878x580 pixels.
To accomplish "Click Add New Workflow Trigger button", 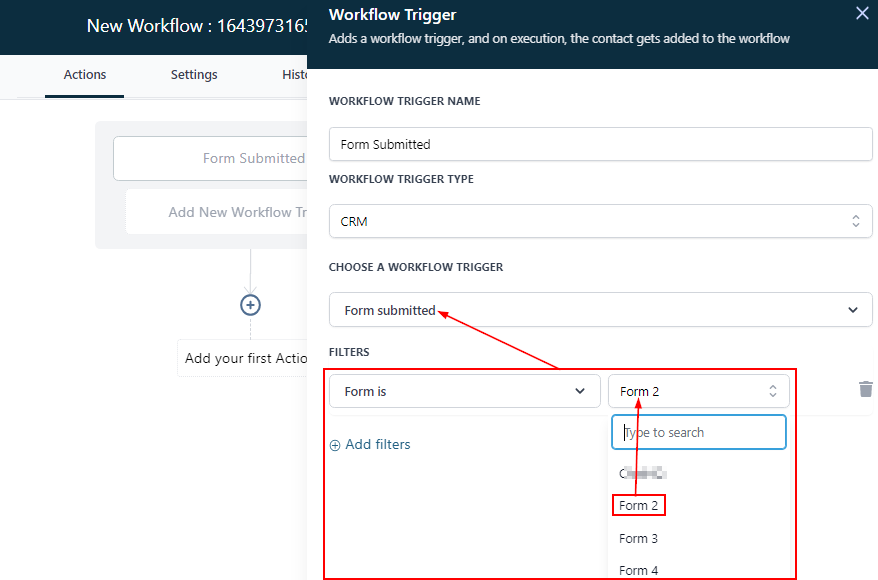I will (x=217, y=212).
